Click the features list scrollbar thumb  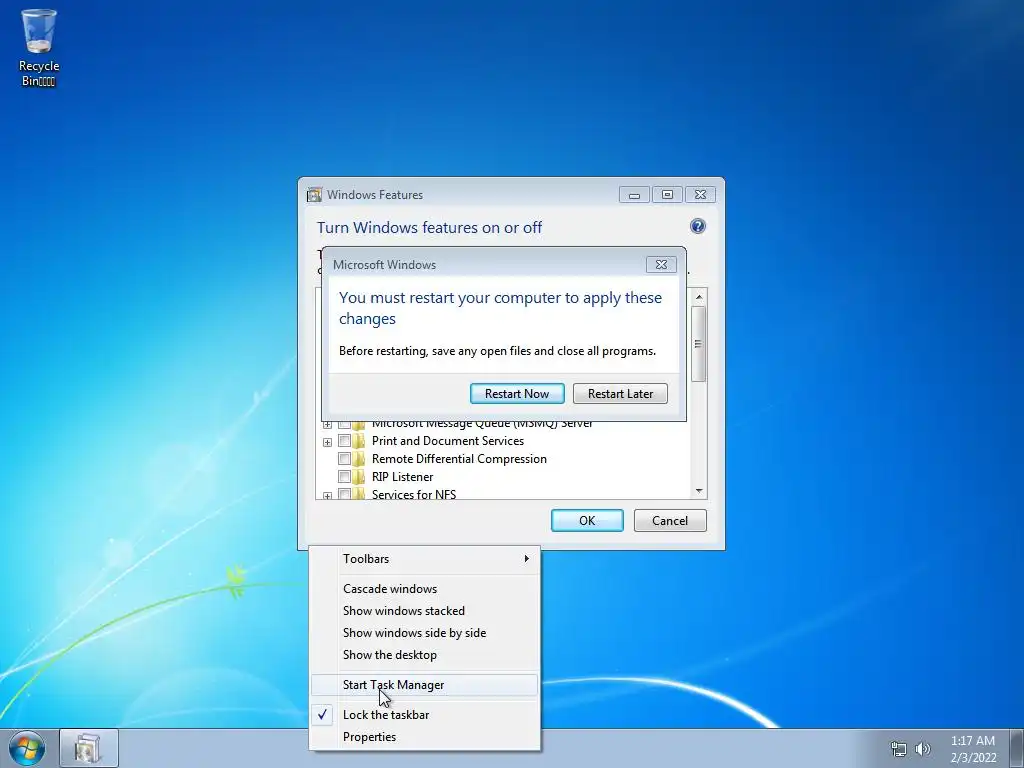tap(699, 344)
